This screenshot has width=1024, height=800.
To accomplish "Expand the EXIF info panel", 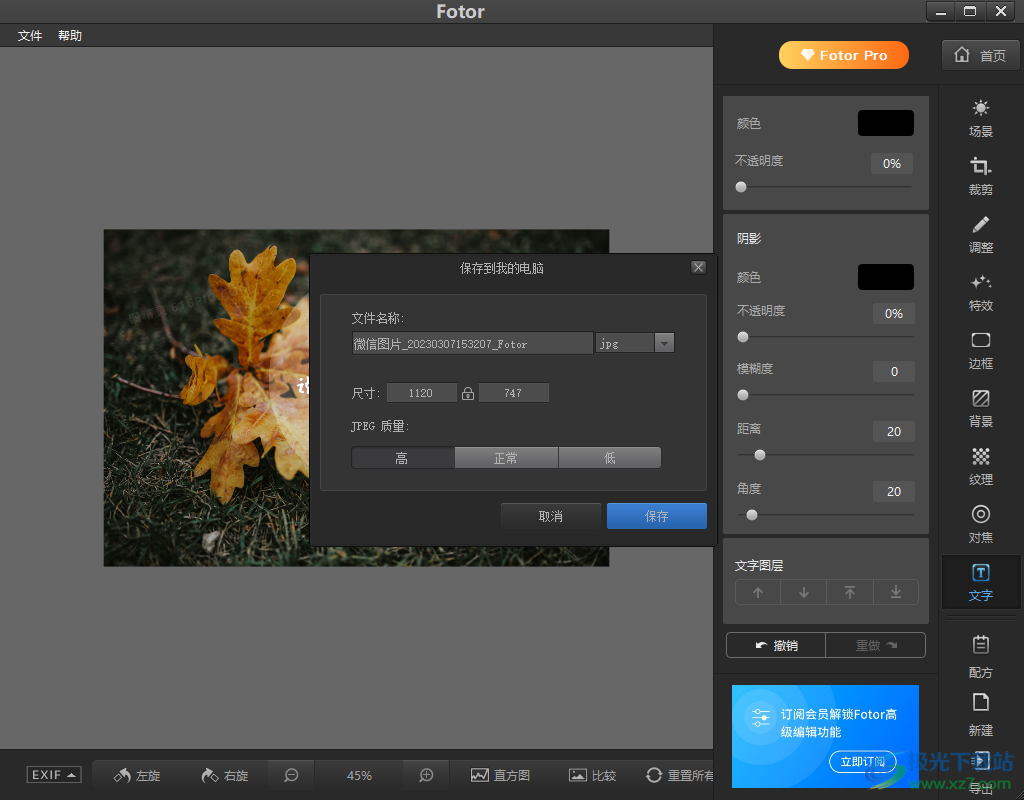I will [x=54, y=775].
